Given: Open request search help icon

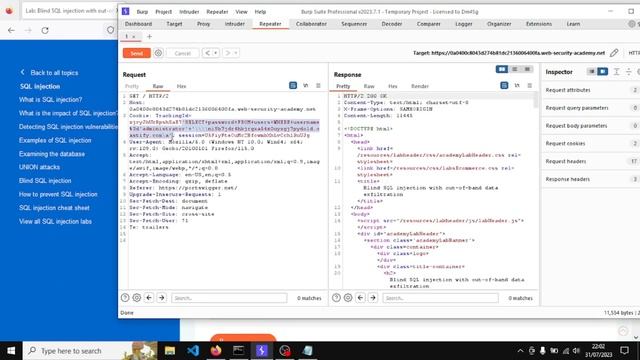Looking at the screenshot, I should point(125,298).
